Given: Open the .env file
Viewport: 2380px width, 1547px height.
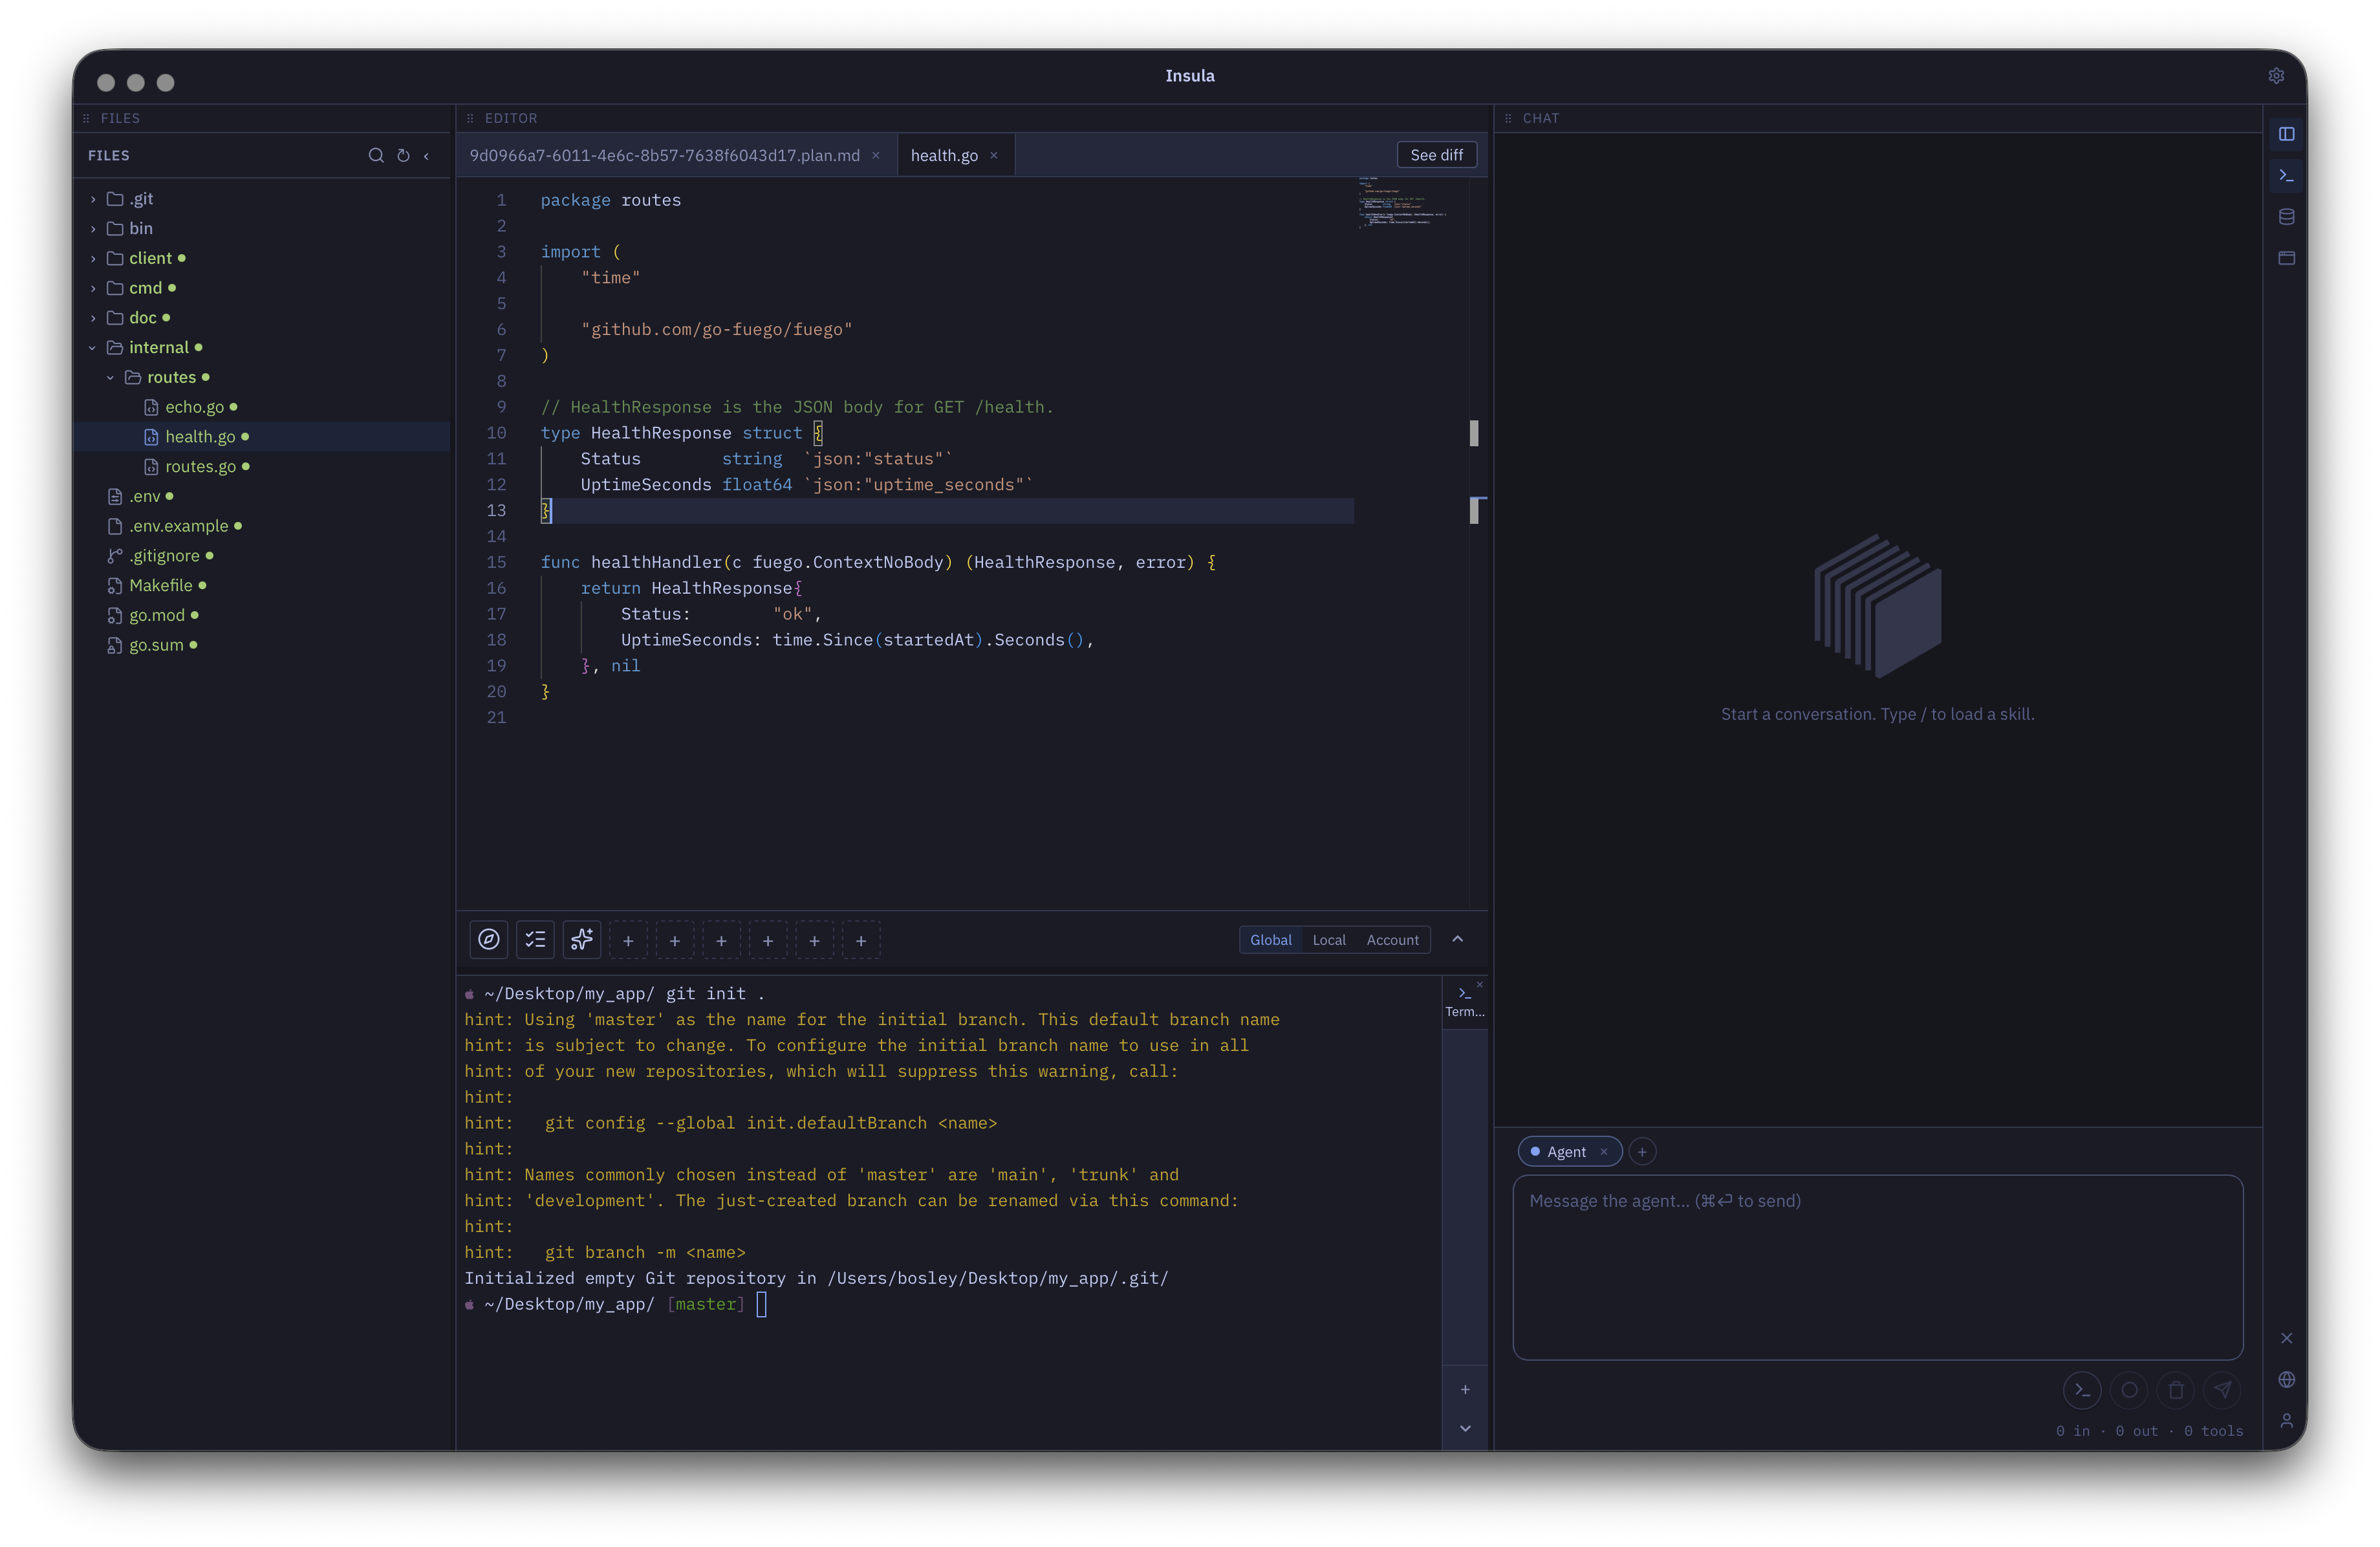Looking at the screenshot, I should (262, 496).
